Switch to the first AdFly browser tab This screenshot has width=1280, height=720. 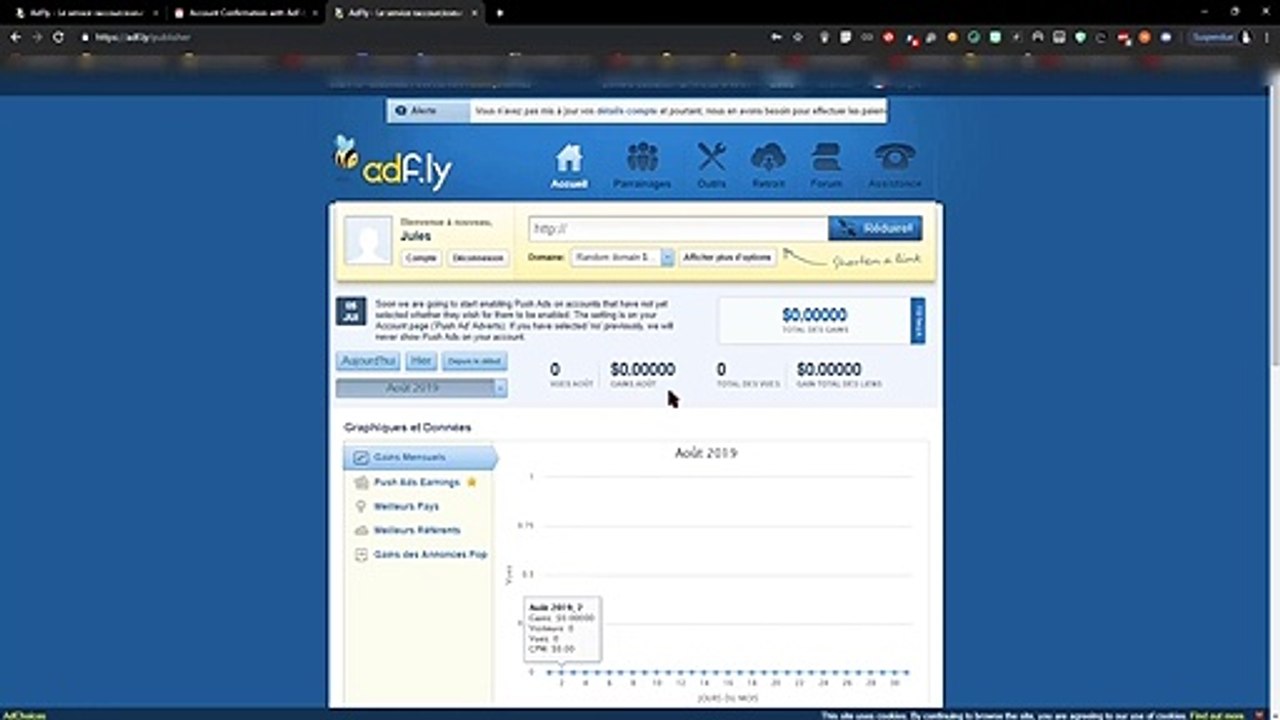[86, 13]
